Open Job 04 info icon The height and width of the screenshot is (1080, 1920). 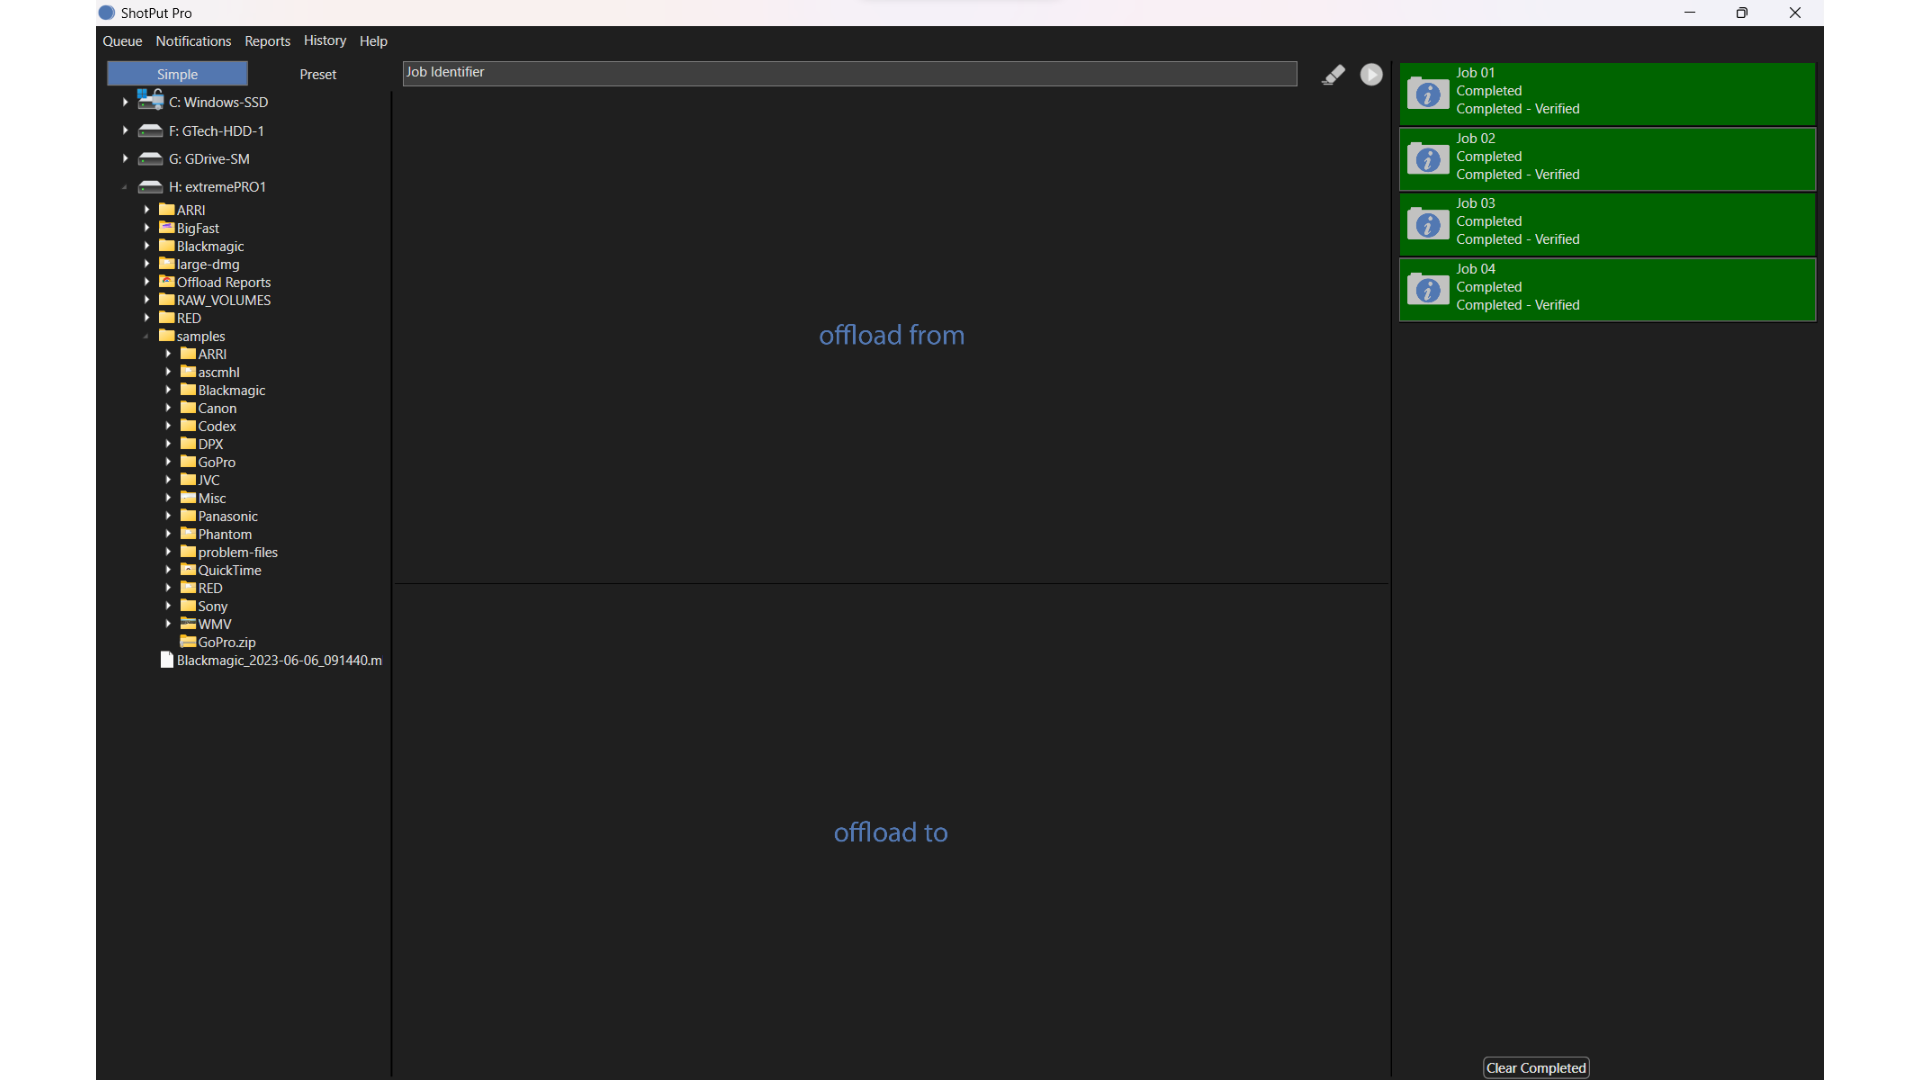tap(1428, 290)
